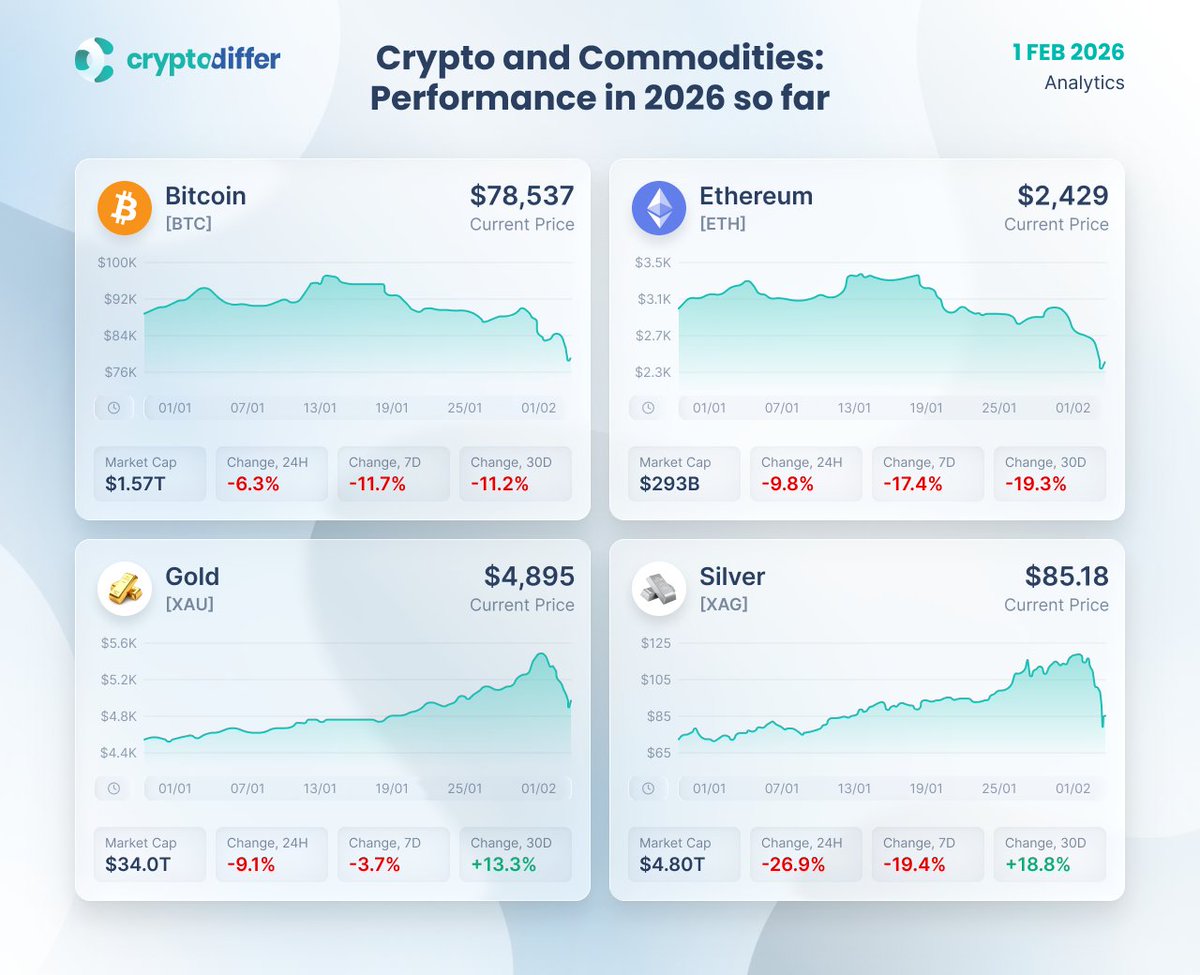The height and width of the screenshot is (975, 1200).
Task: Click the clock icon under Gold chart
Action: click(114, 788)
